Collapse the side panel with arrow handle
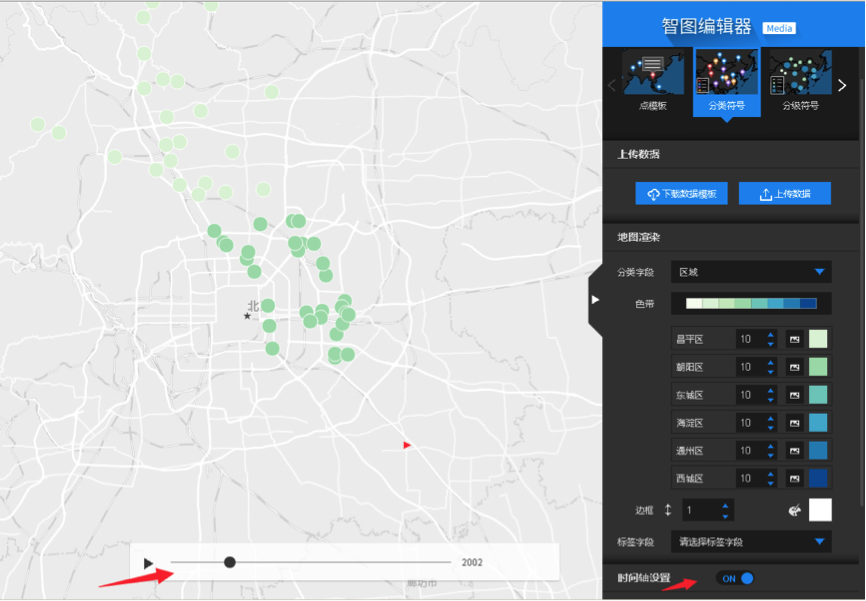The width and height of the screenshot is (866, 601). (595, 299)
